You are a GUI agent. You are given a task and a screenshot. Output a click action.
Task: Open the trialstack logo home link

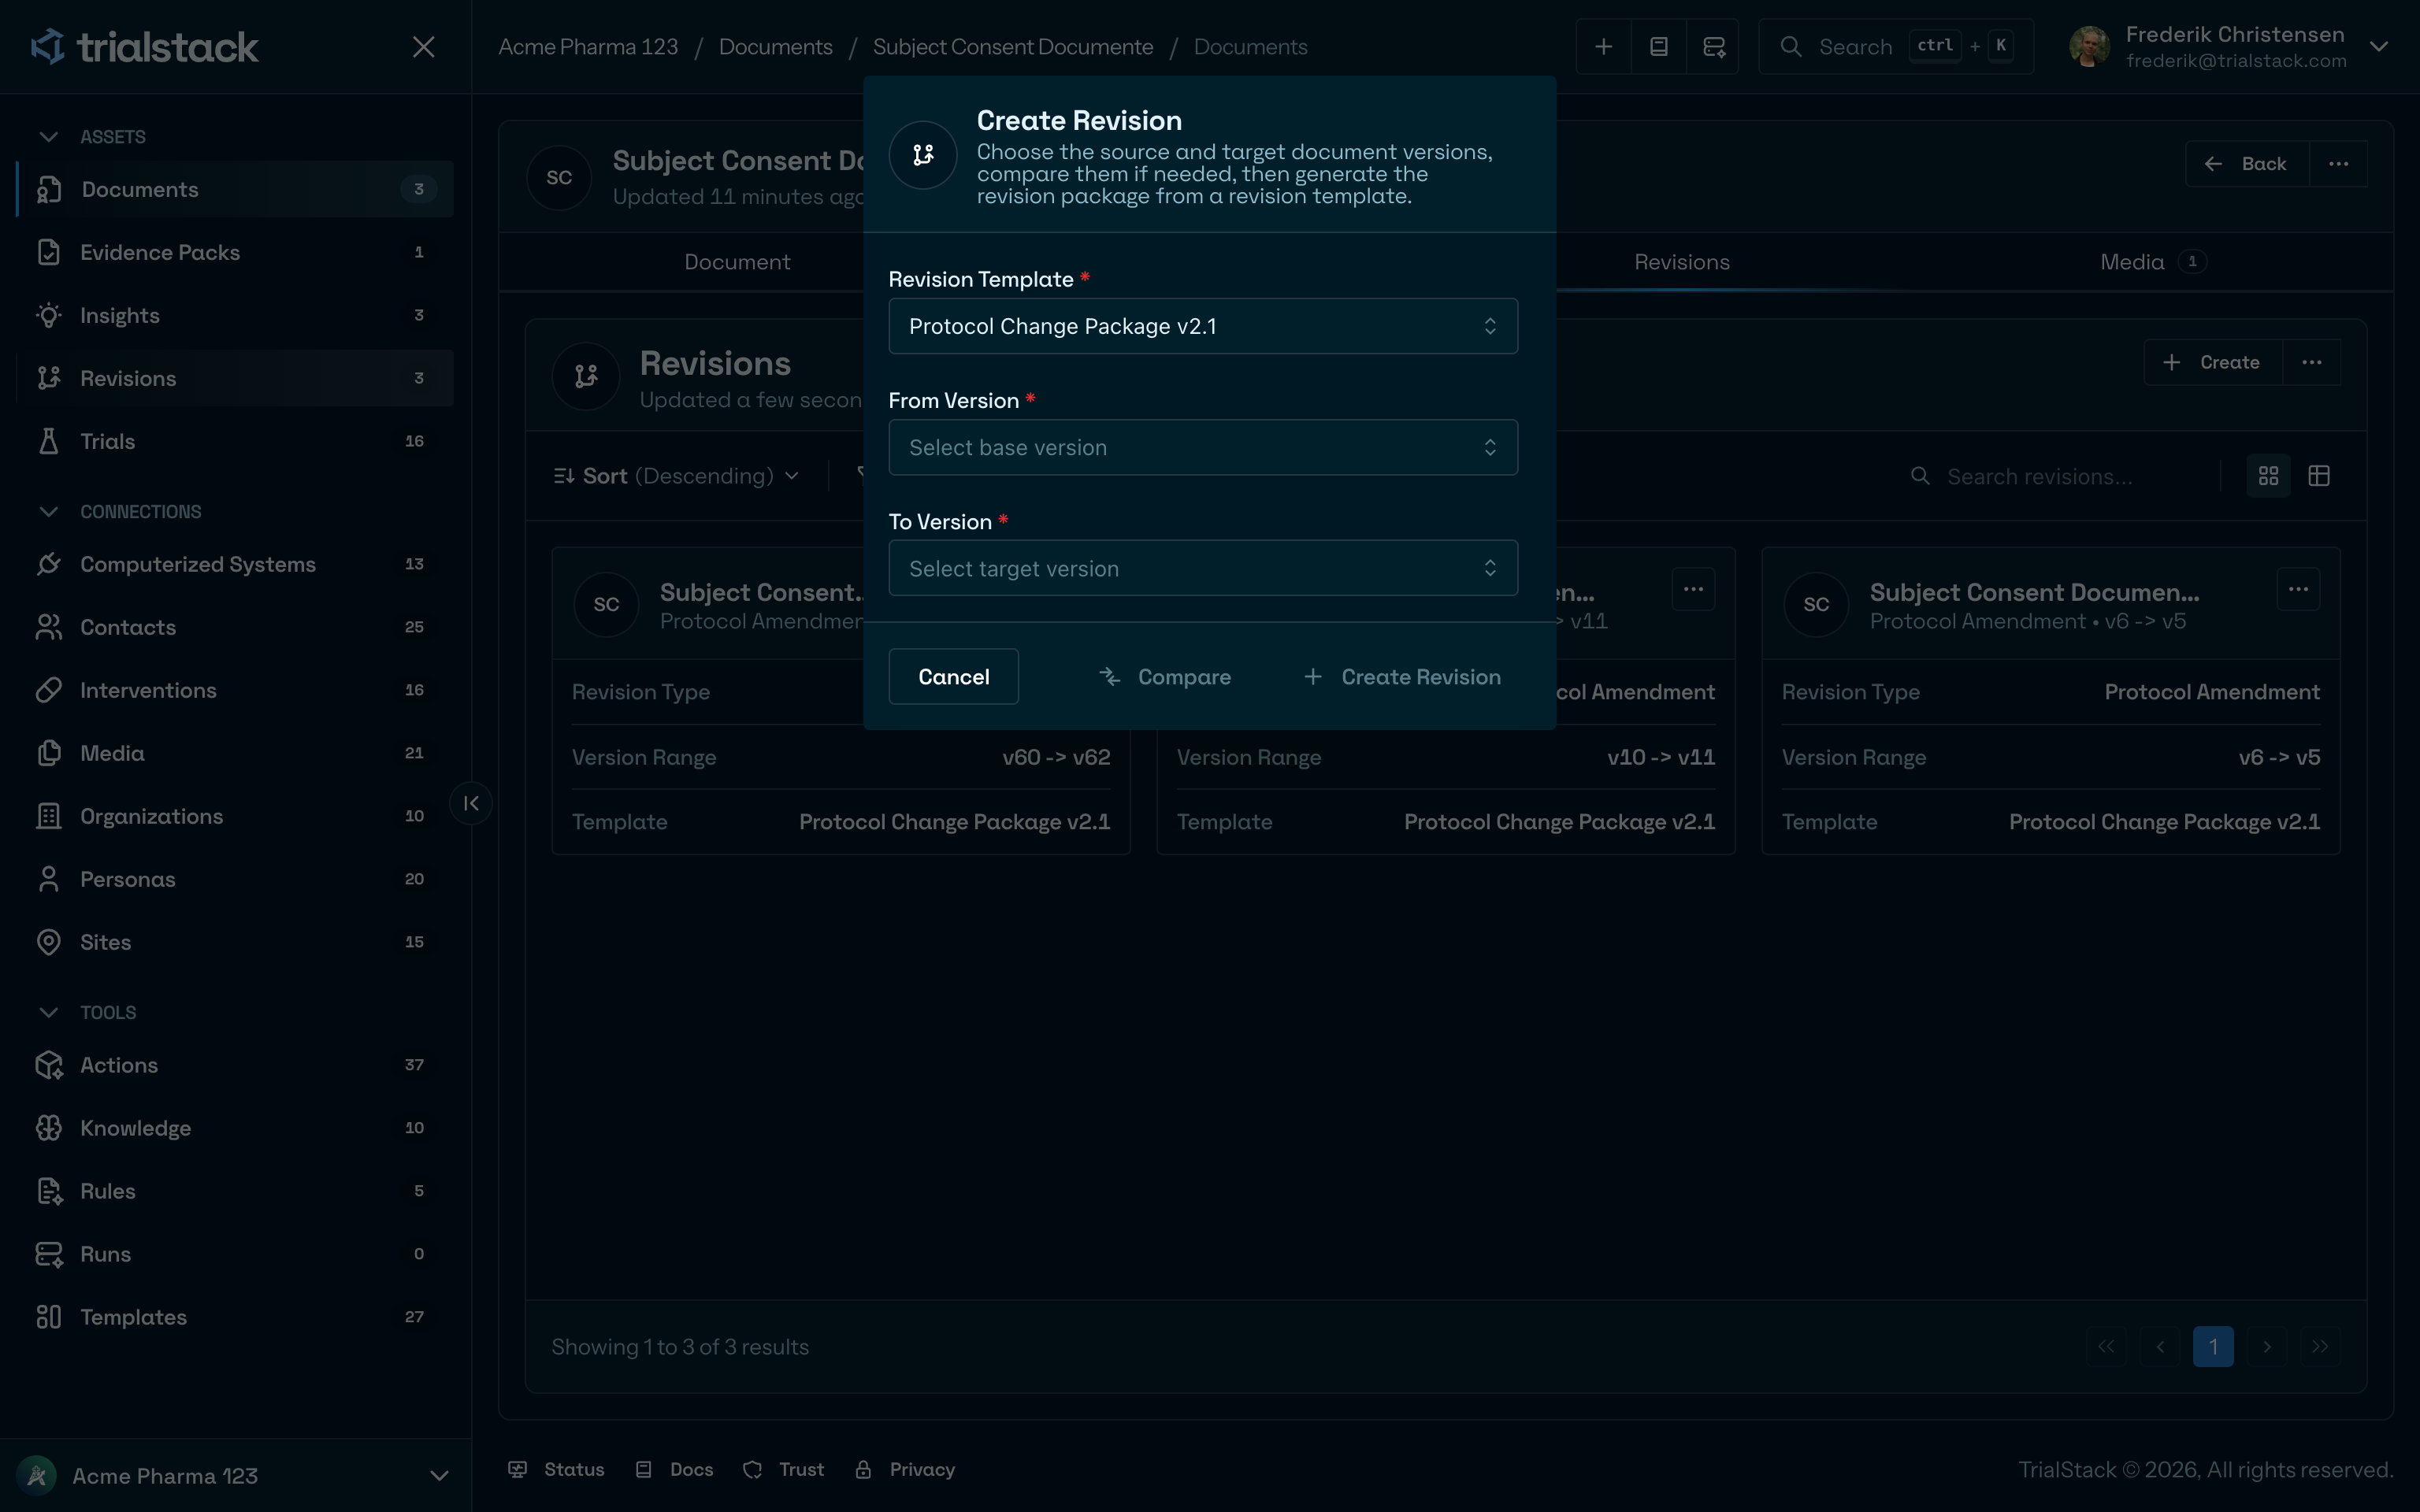(x=144, y=47)
